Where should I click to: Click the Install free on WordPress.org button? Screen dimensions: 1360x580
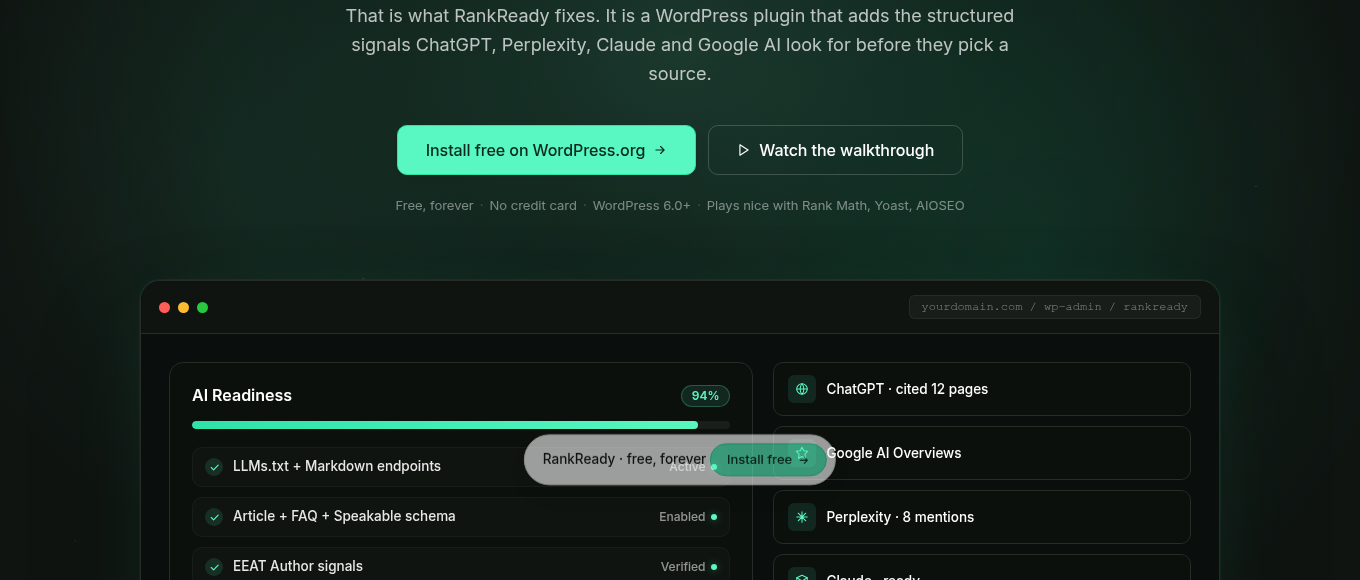(546, 150)
